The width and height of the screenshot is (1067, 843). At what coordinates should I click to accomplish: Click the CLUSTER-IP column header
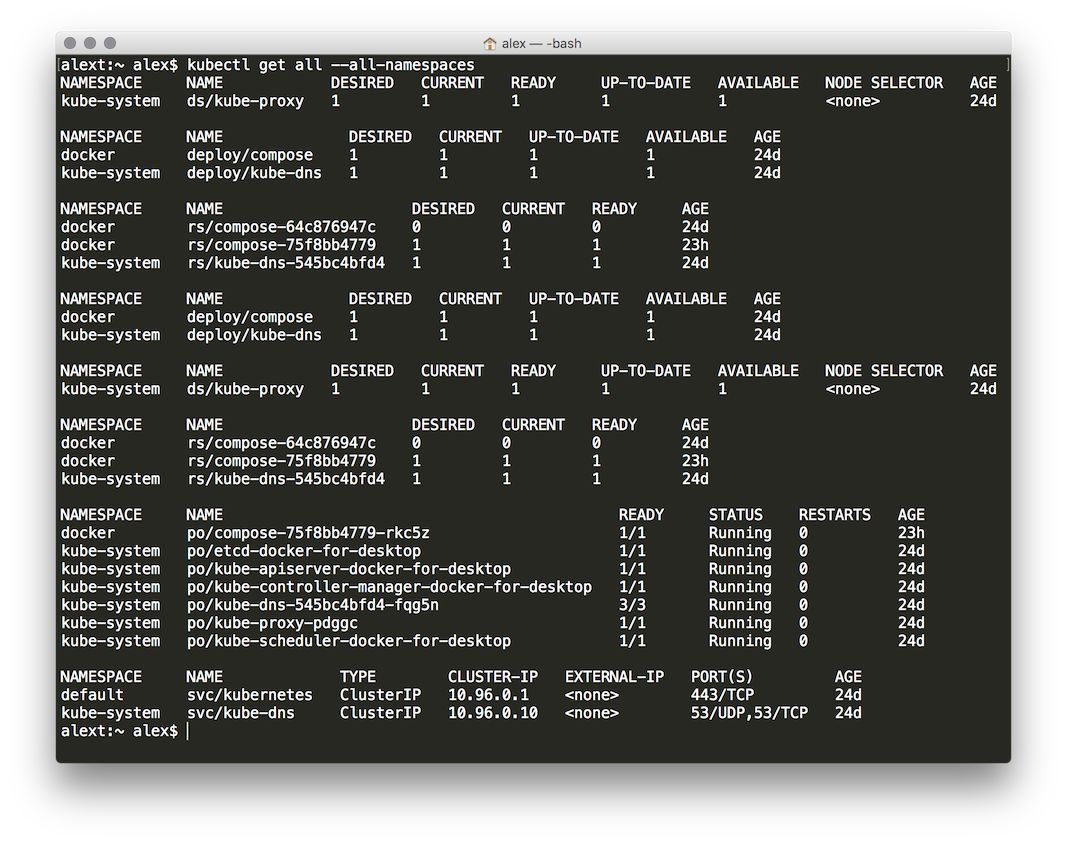tap(493, 677)
